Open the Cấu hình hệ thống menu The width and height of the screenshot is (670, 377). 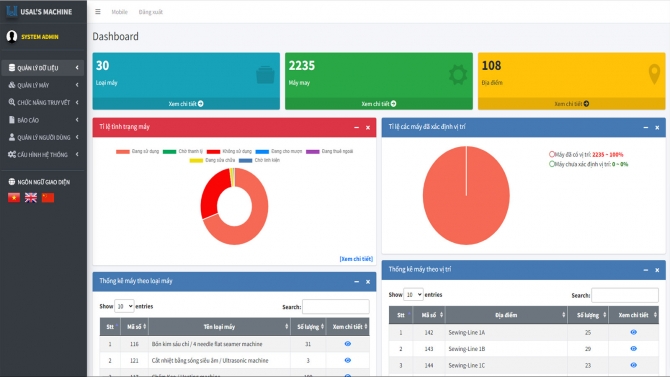43,154
